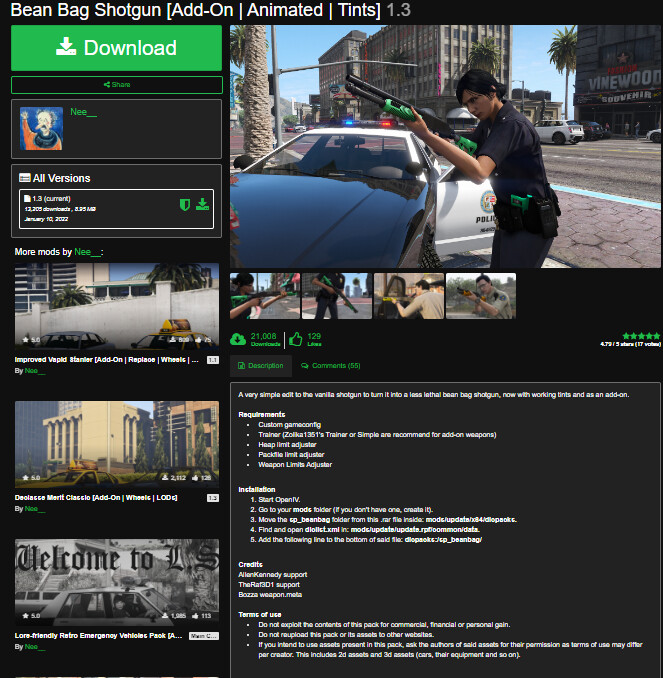
Task: Click star rating on Retro Emergency Vehicles thumbnail
Action: (31, 616)
